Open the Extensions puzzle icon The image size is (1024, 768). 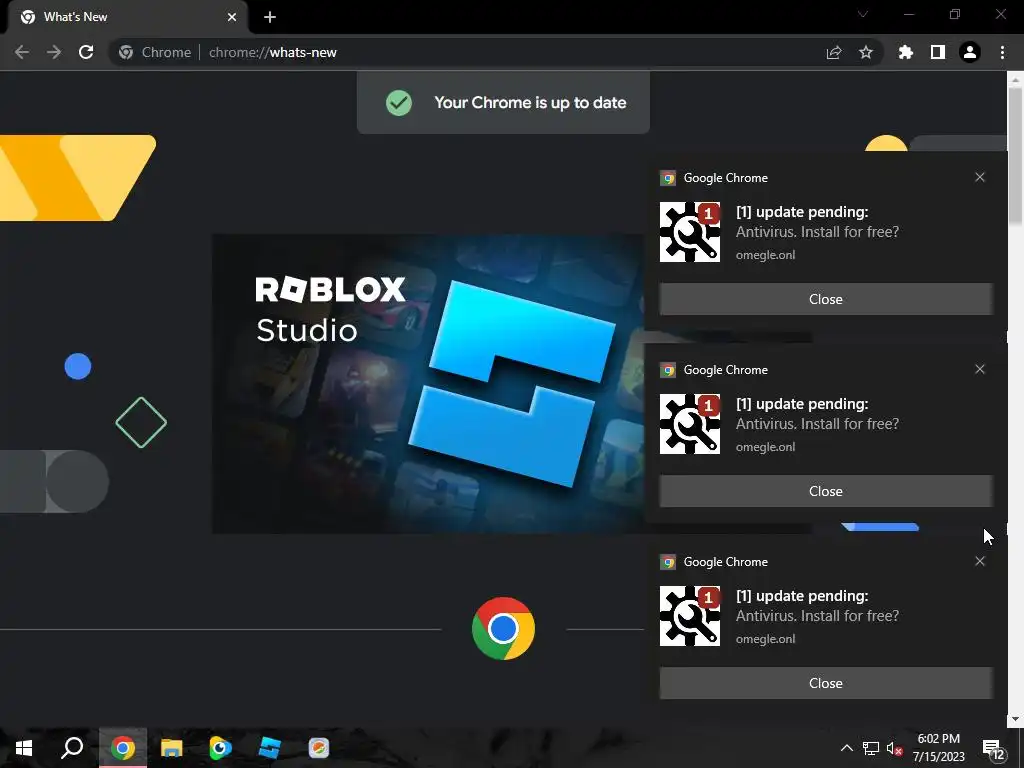tap(906, 52)
